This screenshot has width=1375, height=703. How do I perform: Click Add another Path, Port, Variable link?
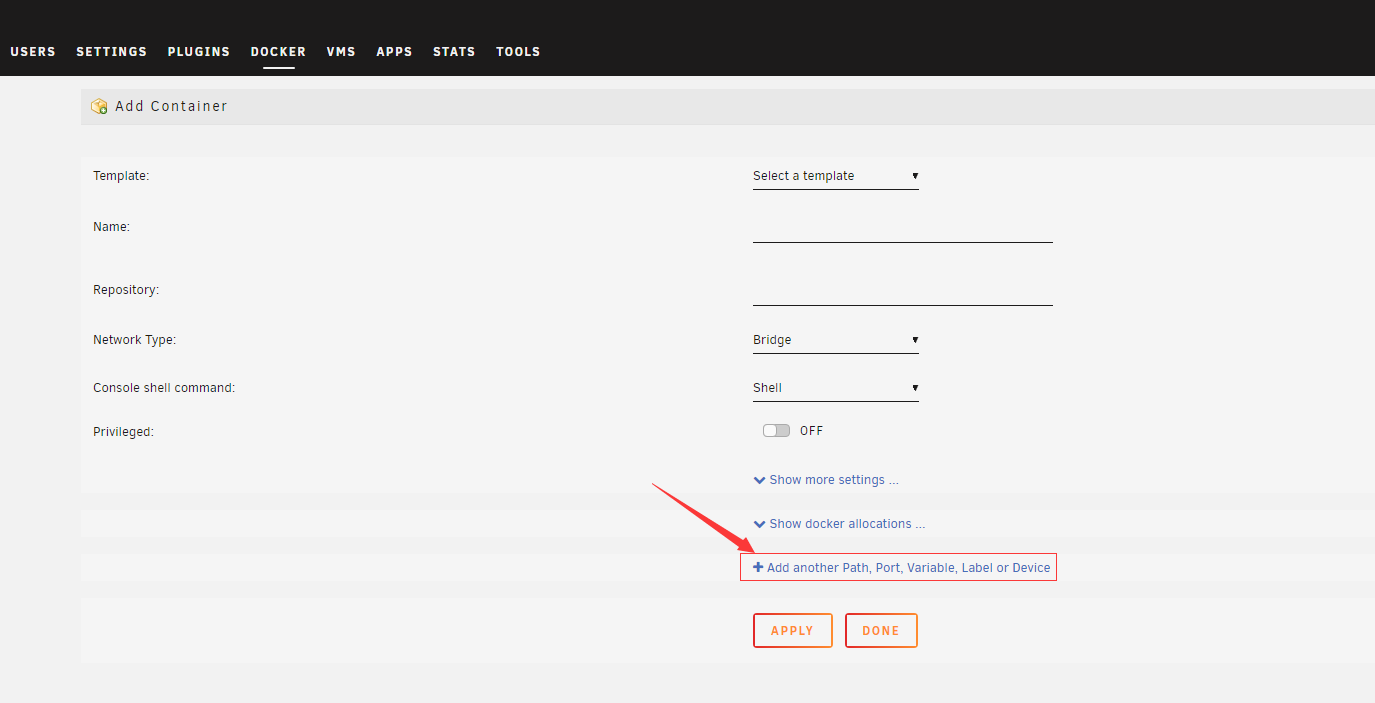[x=902, y=568]
